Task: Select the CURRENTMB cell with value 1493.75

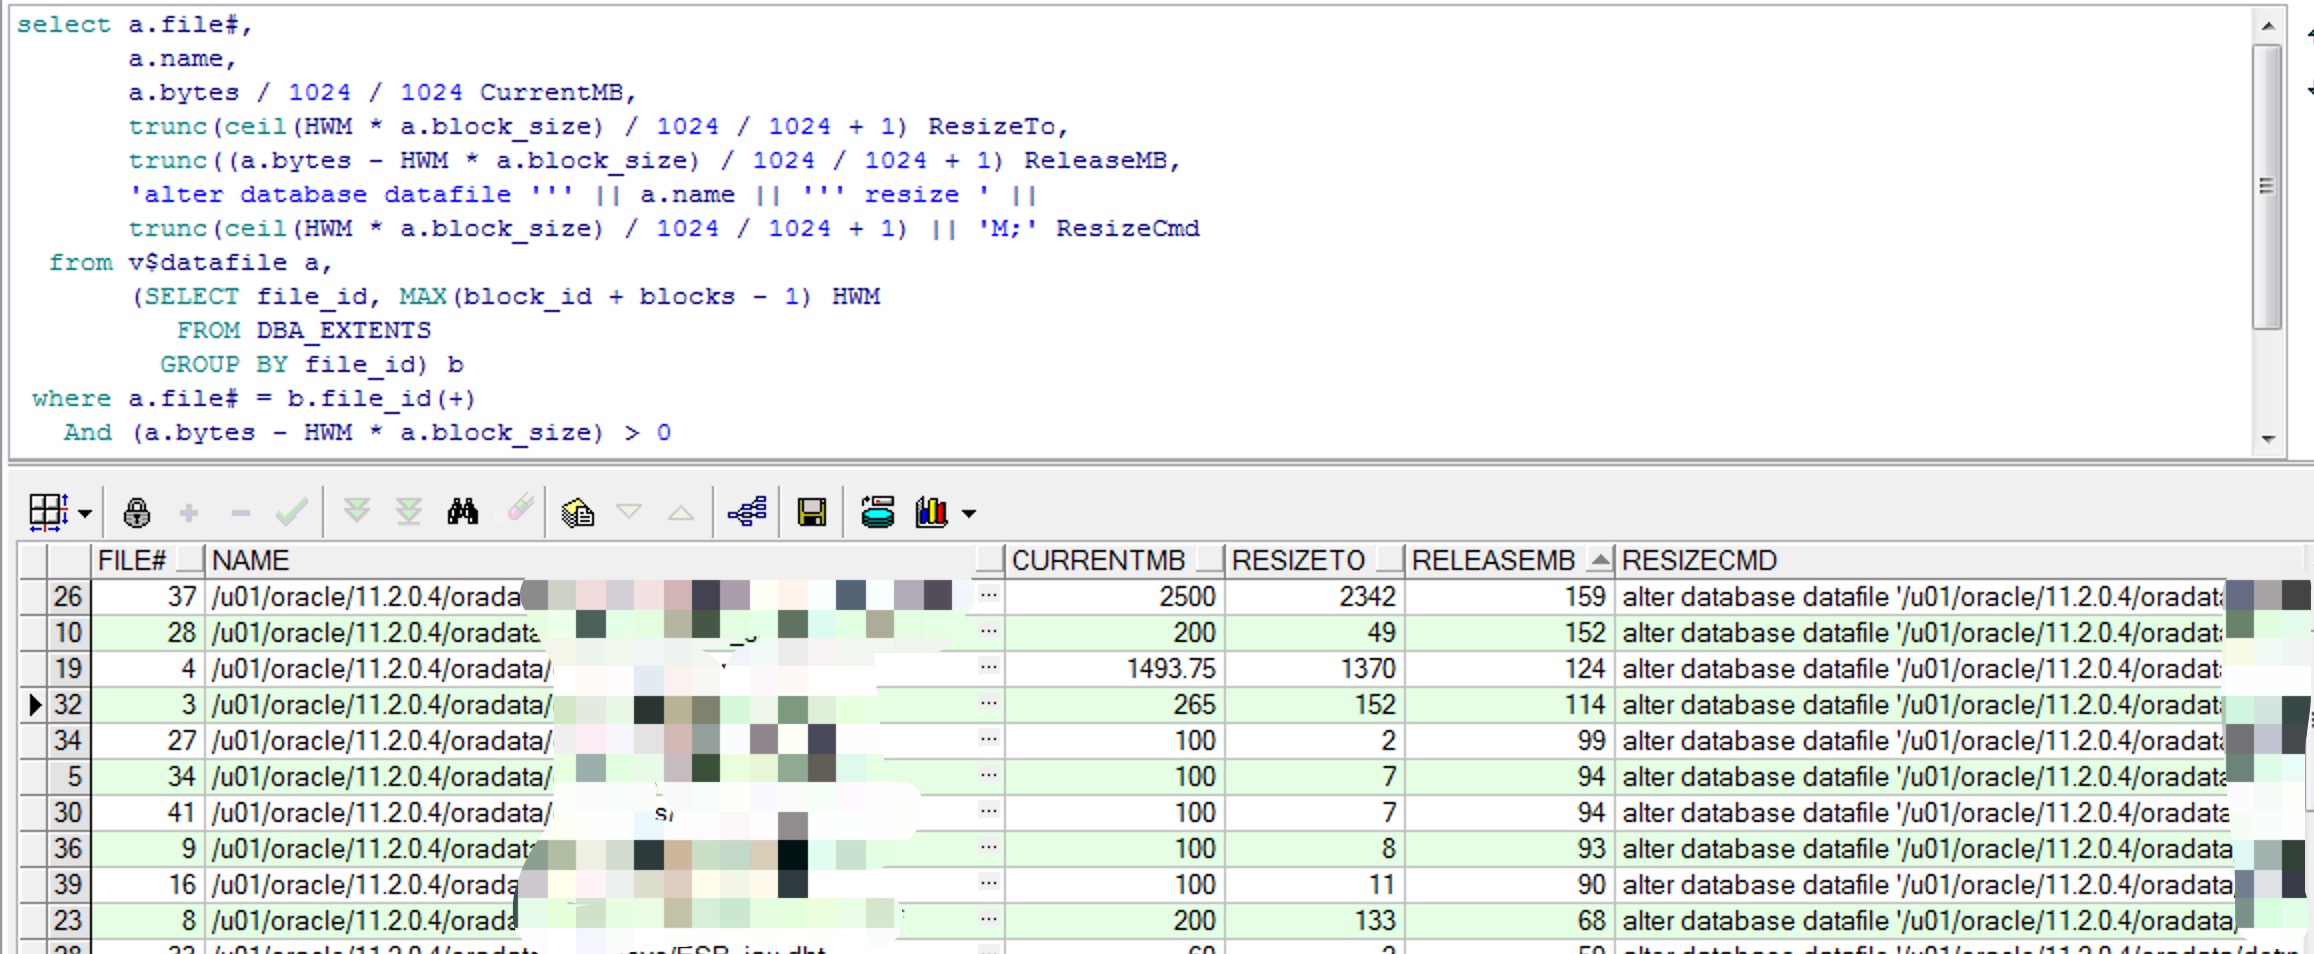Action: tap(1115, 668)
